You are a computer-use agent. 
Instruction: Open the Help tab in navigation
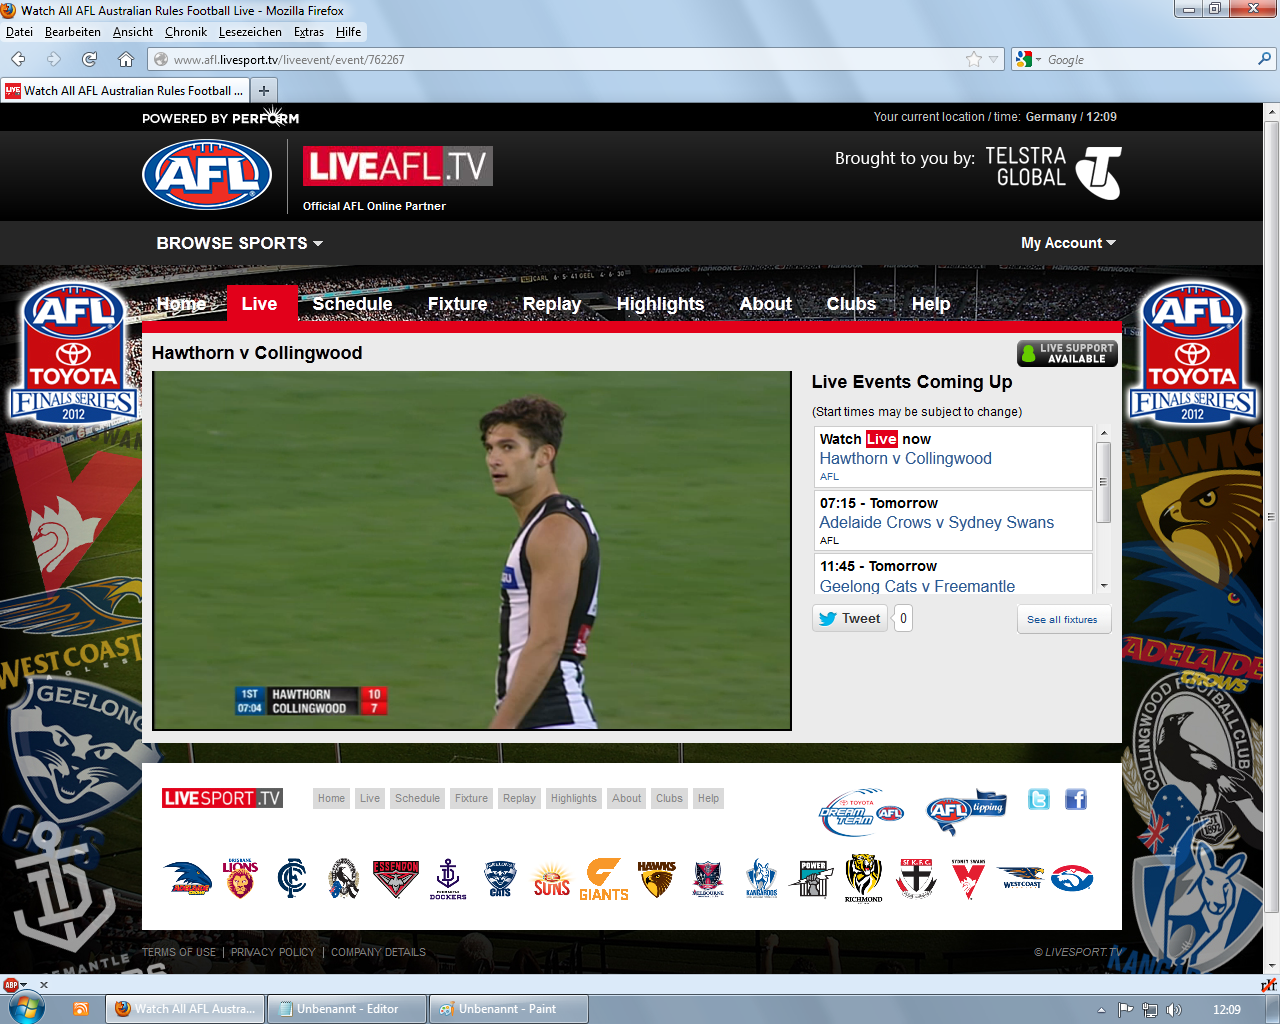pyautogui.click(x=931, y=304)
